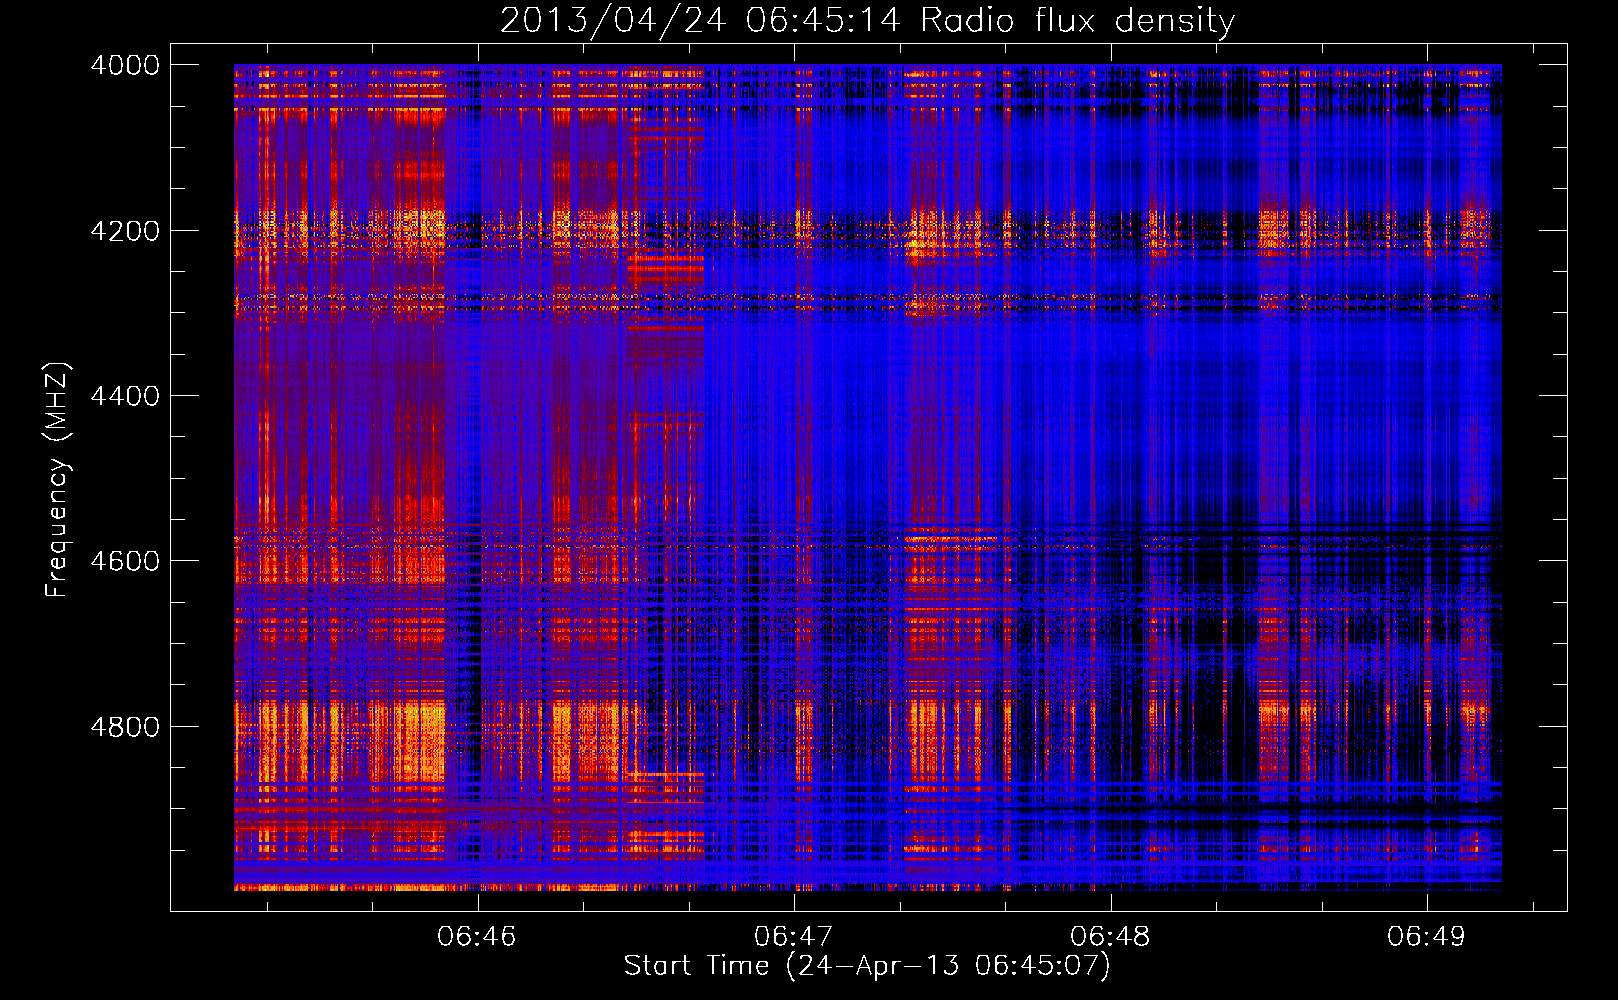Select the 4800 frequency tick label

pos(125,727)
